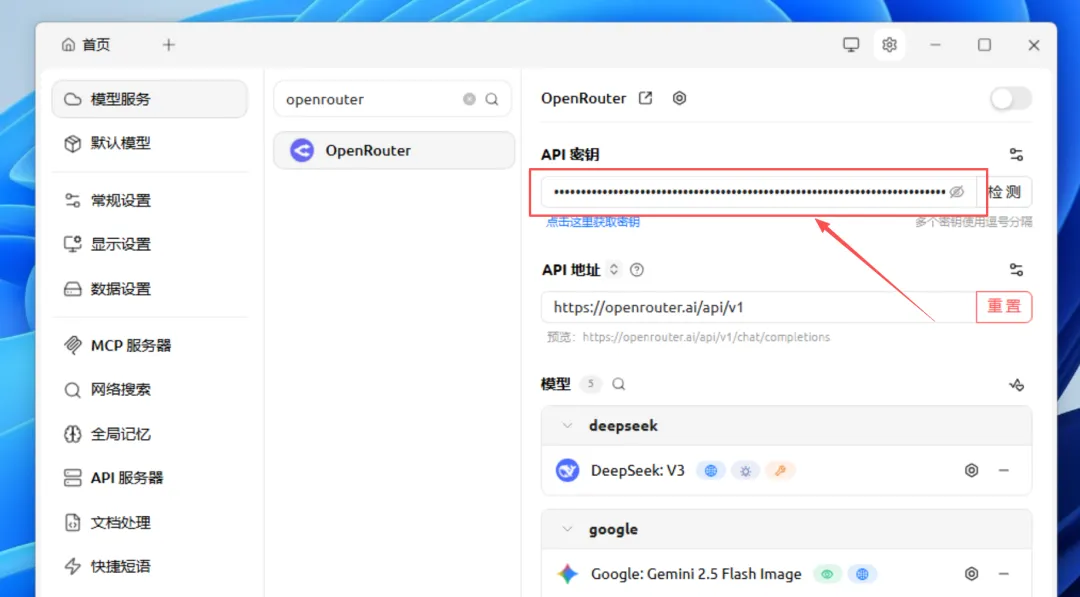Clear the provider search text
This screenshot has width=1080, height=597.
pos(469,99)
